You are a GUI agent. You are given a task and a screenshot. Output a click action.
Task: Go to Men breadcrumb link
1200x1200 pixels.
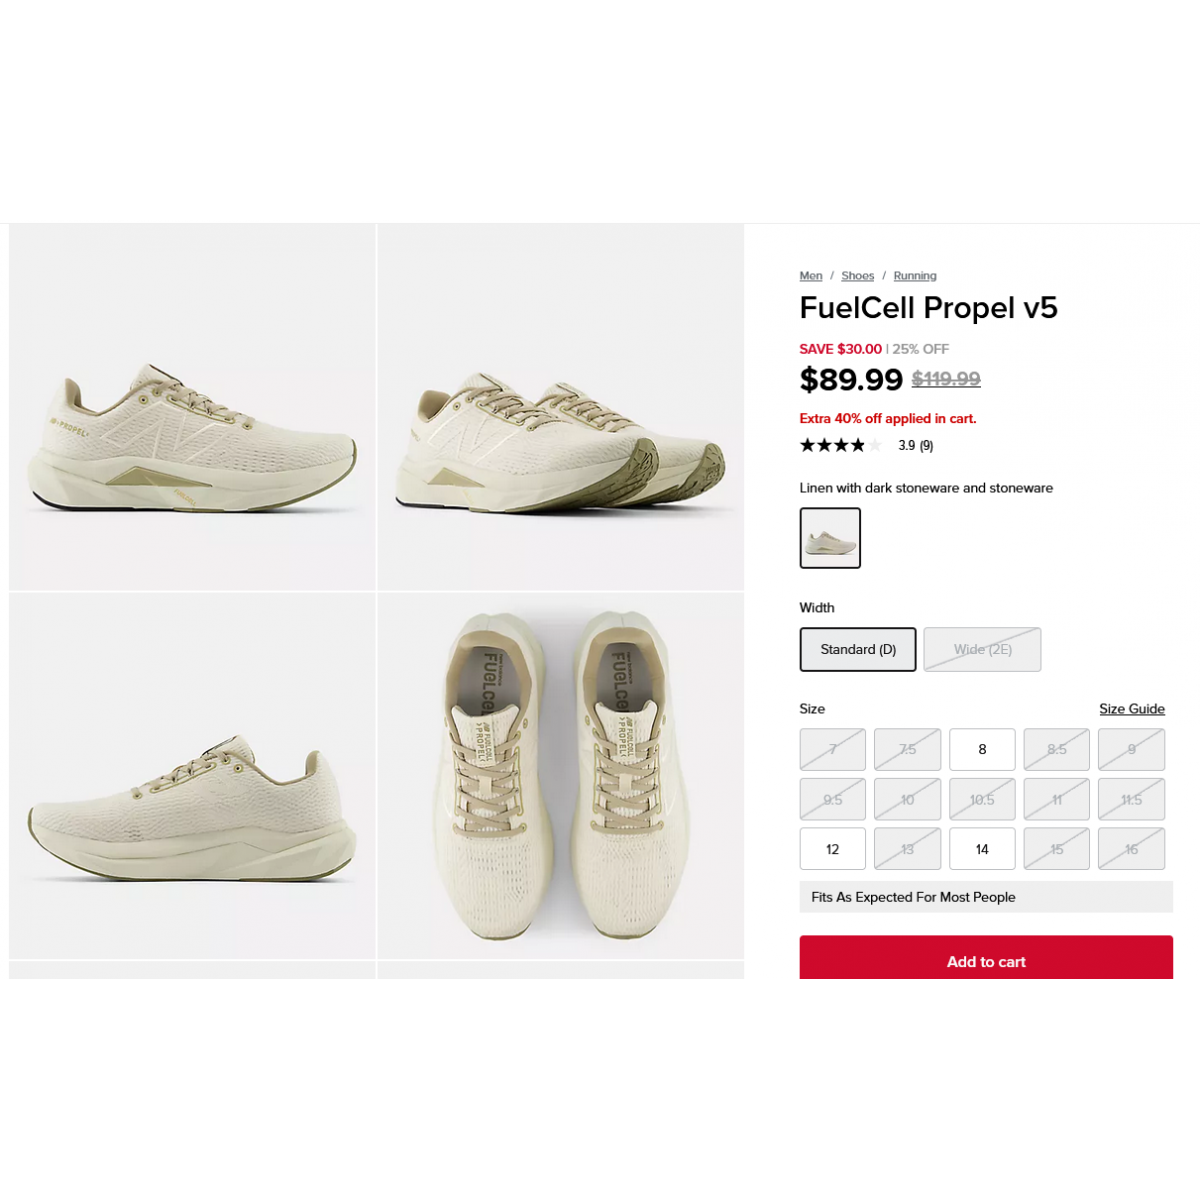pyautogui.click(x=811, y=276)
